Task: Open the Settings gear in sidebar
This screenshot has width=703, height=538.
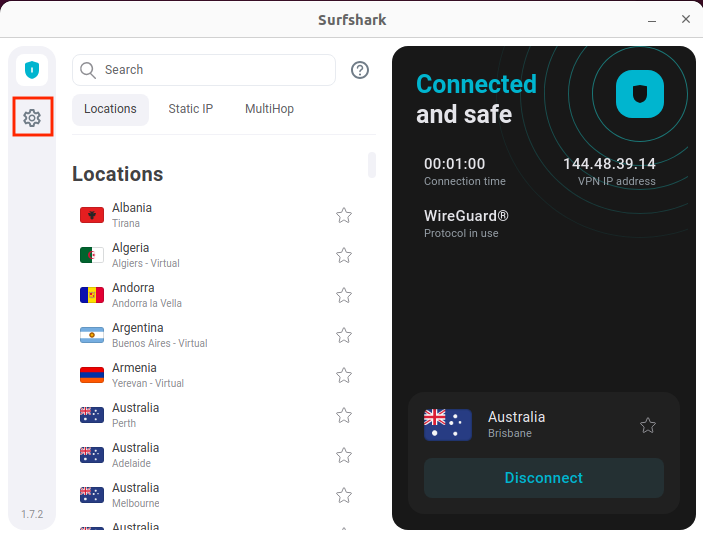Action: point(32,118)
